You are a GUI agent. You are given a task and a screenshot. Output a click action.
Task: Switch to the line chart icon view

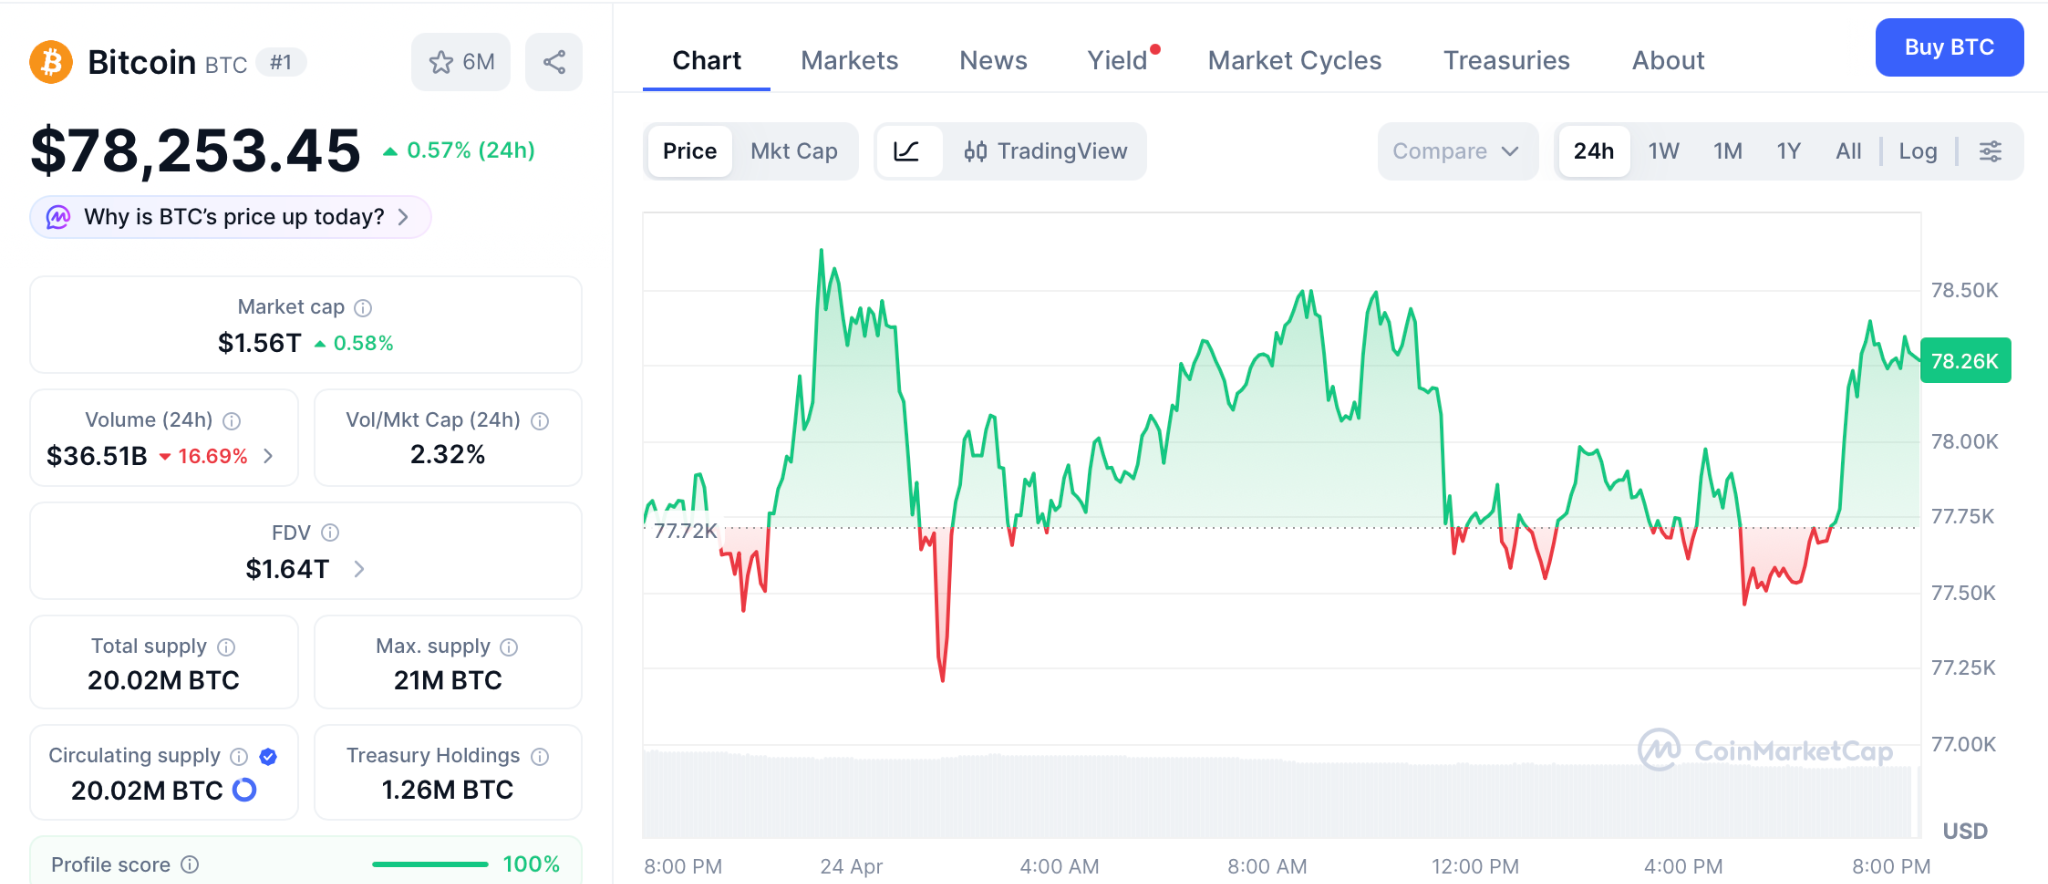[x=907, y=151]
